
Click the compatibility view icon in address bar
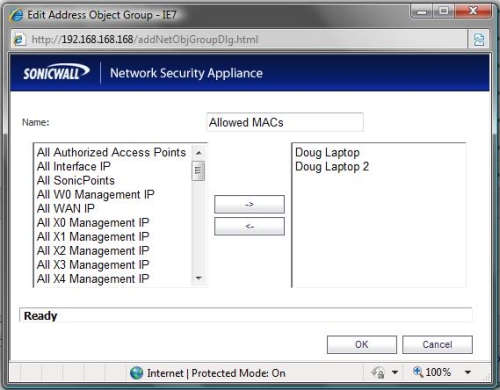(x=479, y=40)
